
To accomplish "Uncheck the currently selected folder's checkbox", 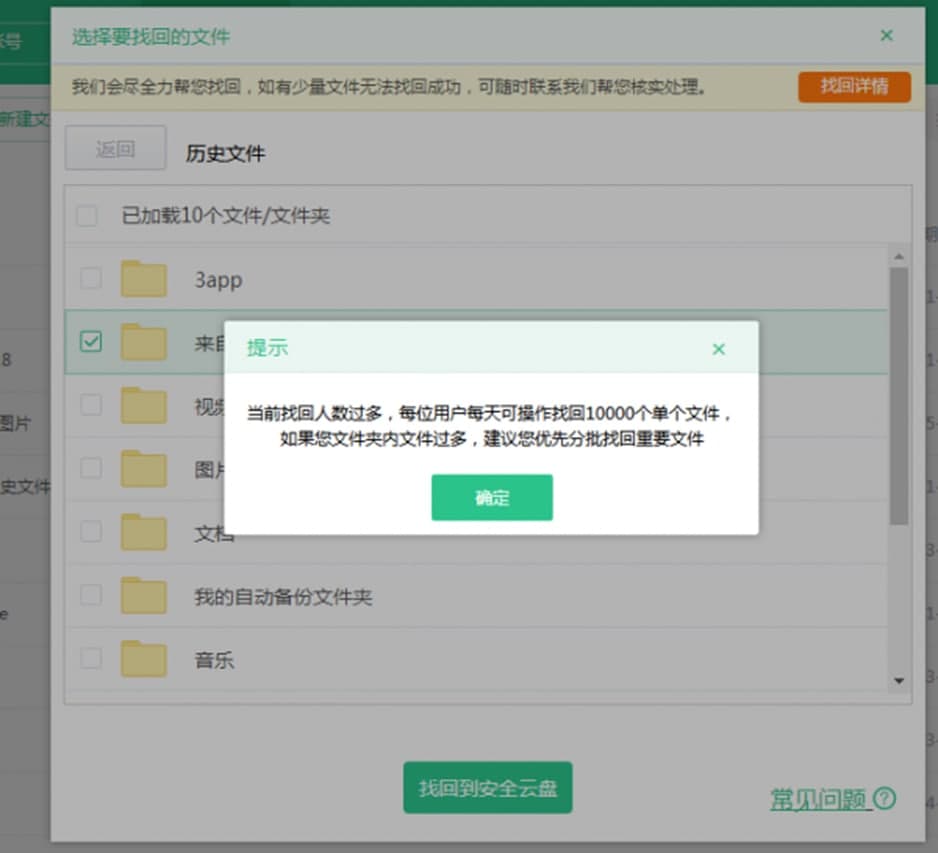I will 90,341.
